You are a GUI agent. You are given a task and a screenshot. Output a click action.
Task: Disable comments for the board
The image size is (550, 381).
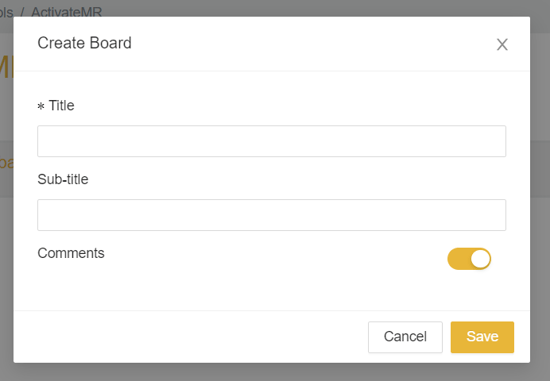click(x=469, y=259)
